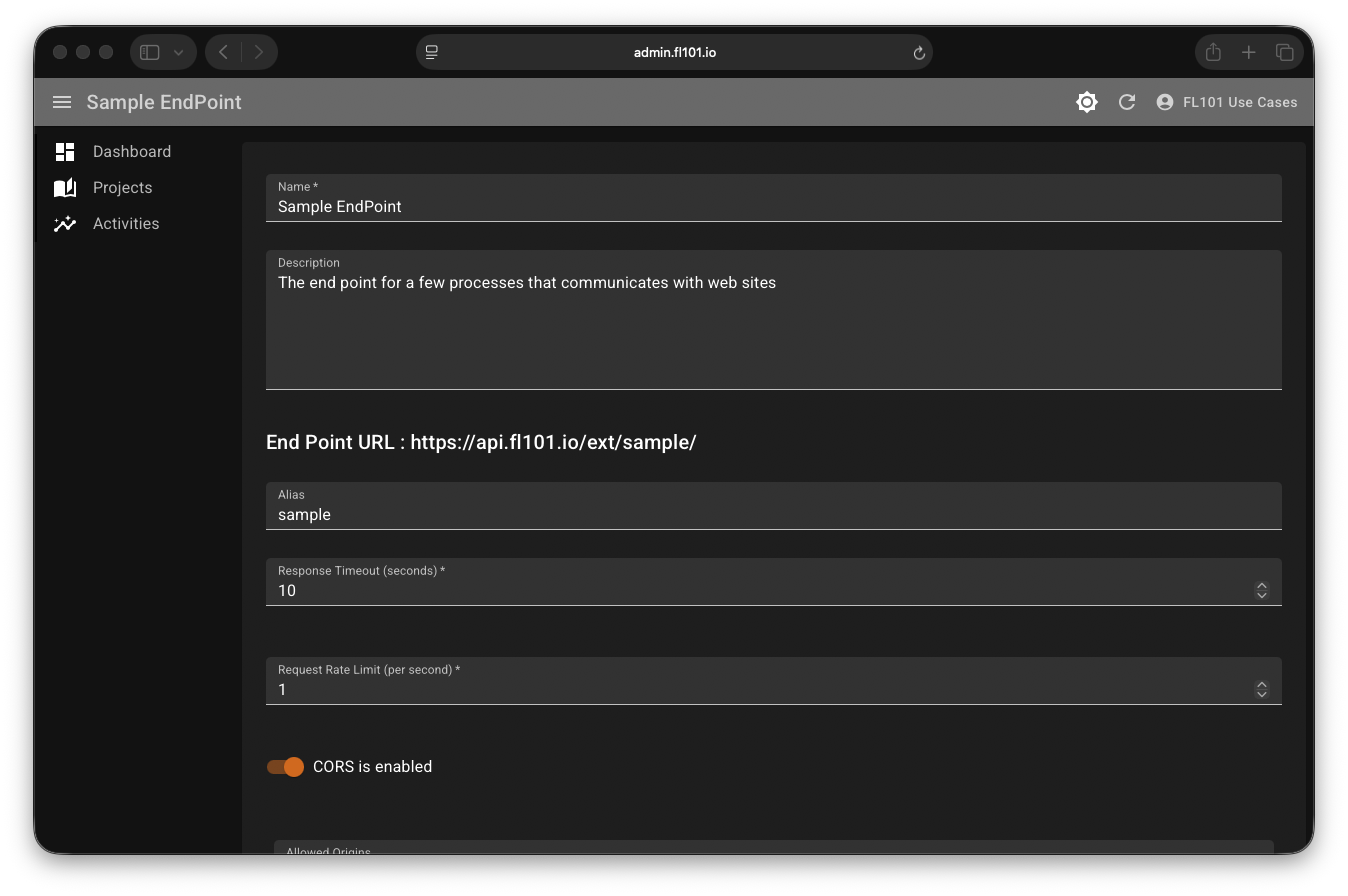
Task: Click the Safari share icon
Action: (1213, 52)
